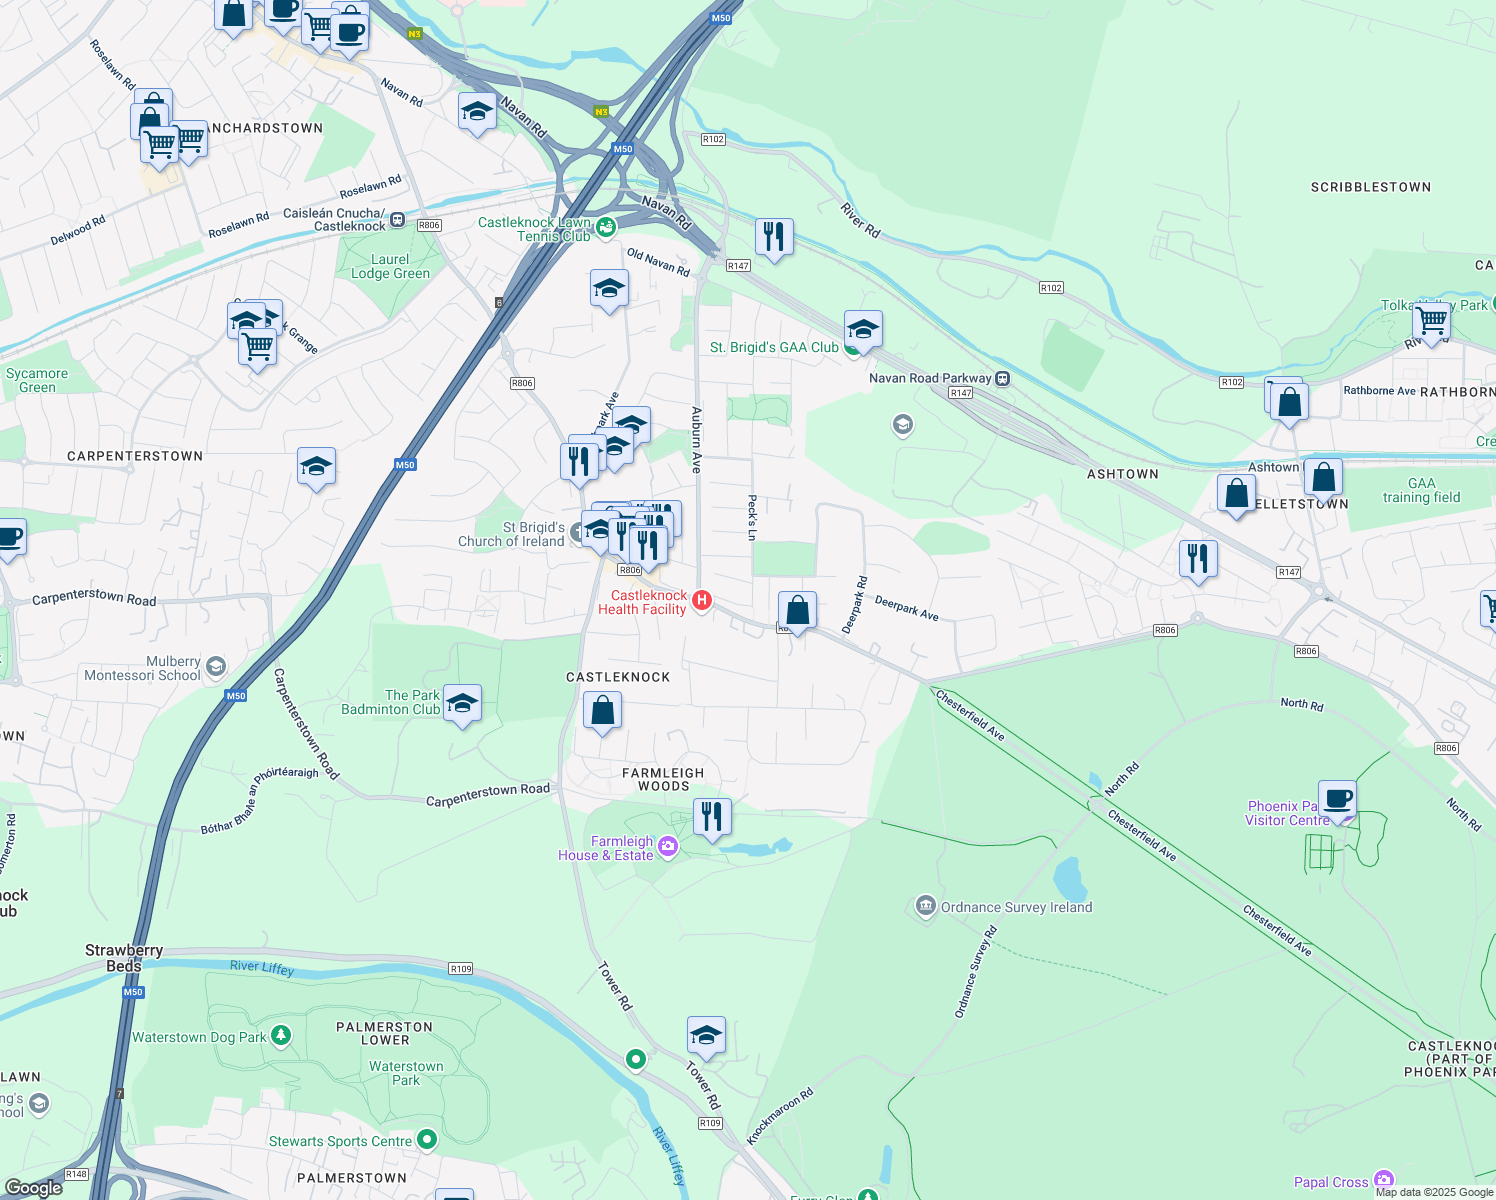Open the Google logo link

pyautogui.click(x=34, y=1188)
